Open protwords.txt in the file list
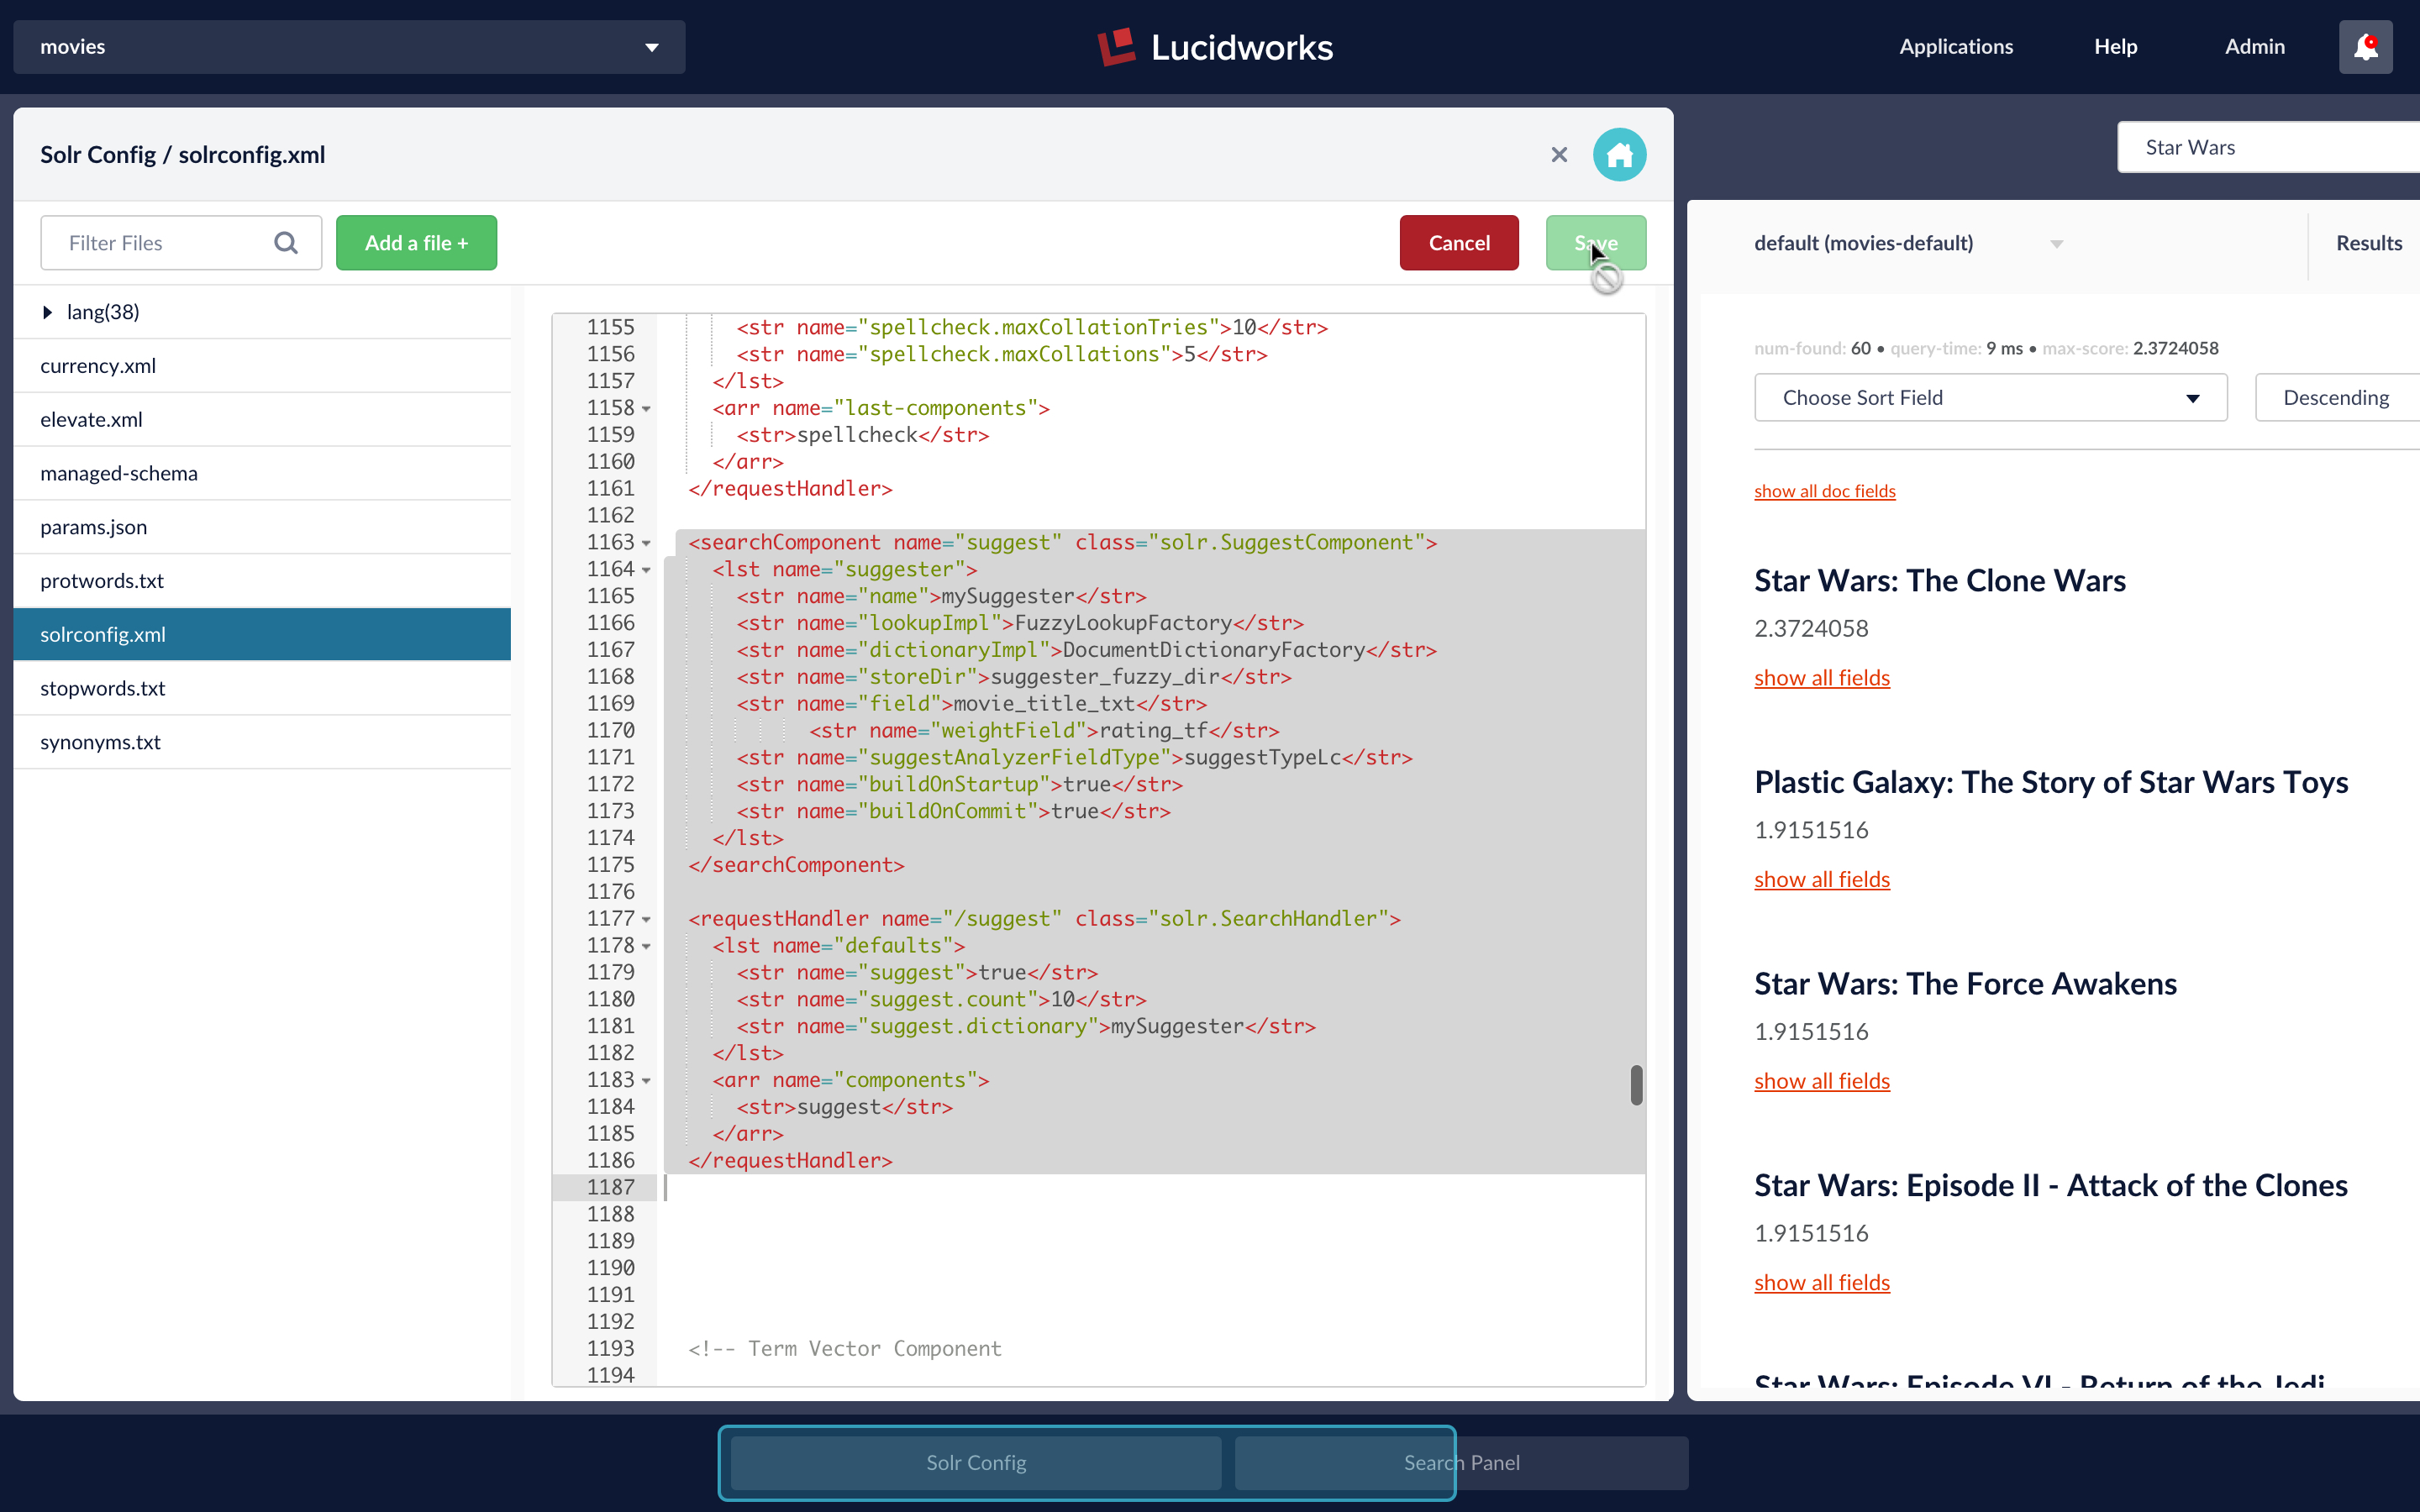 [x=262, y=581]
